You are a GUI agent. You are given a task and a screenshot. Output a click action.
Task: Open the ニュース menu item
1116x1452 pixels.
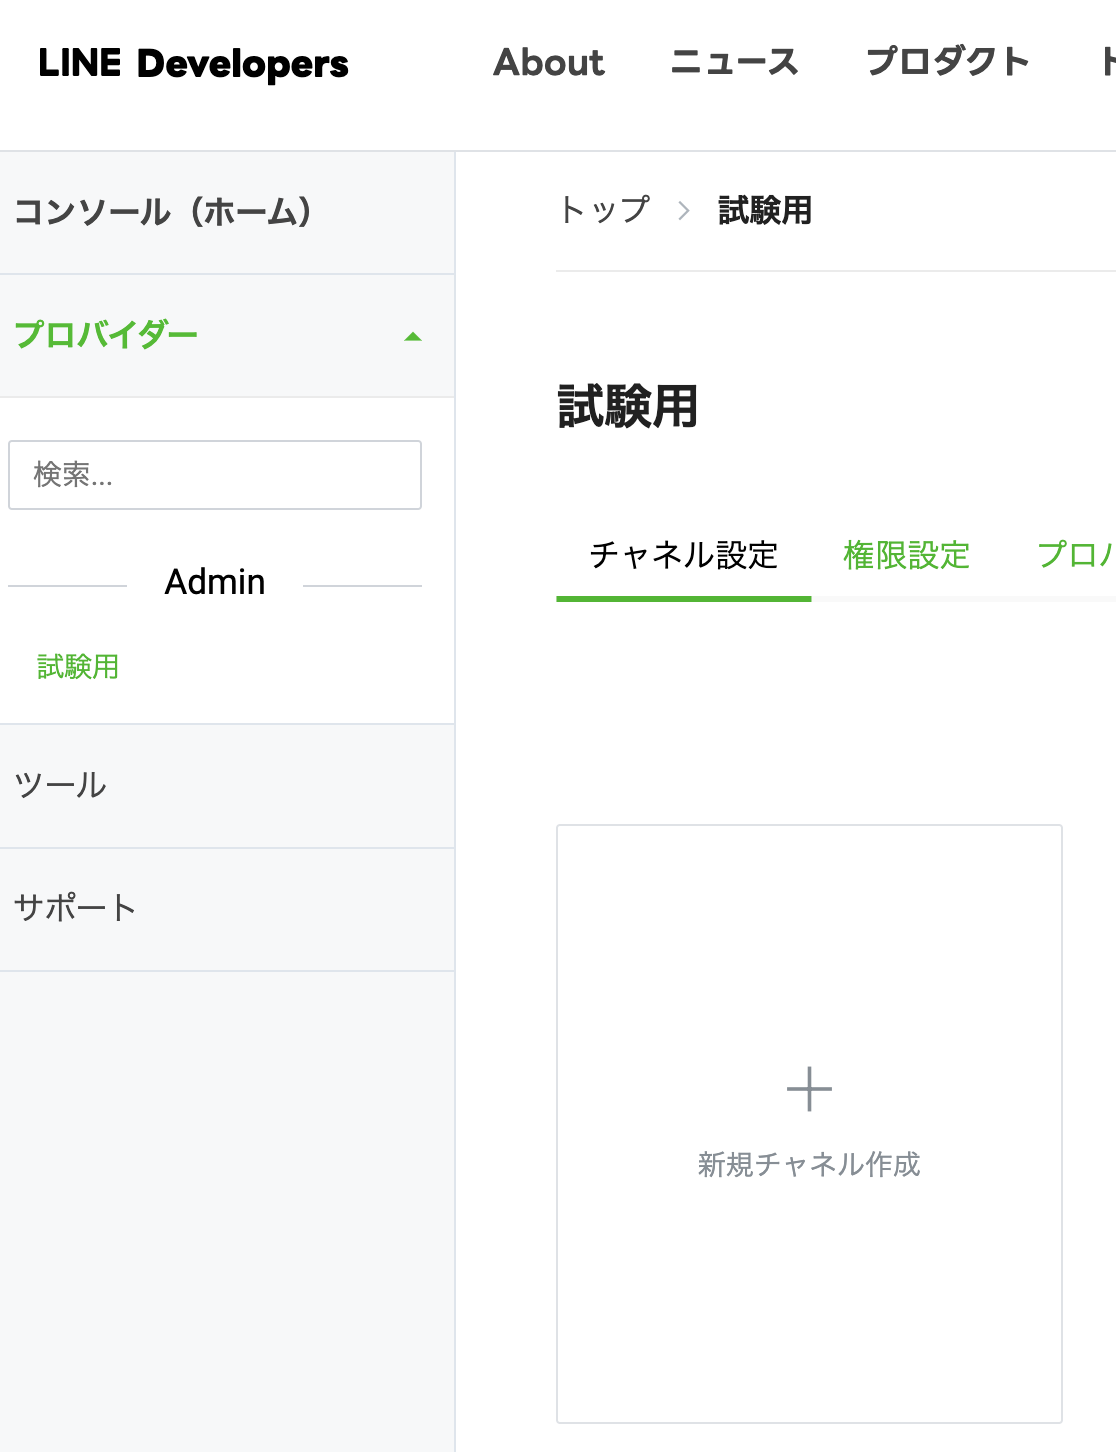click(735, 62)
